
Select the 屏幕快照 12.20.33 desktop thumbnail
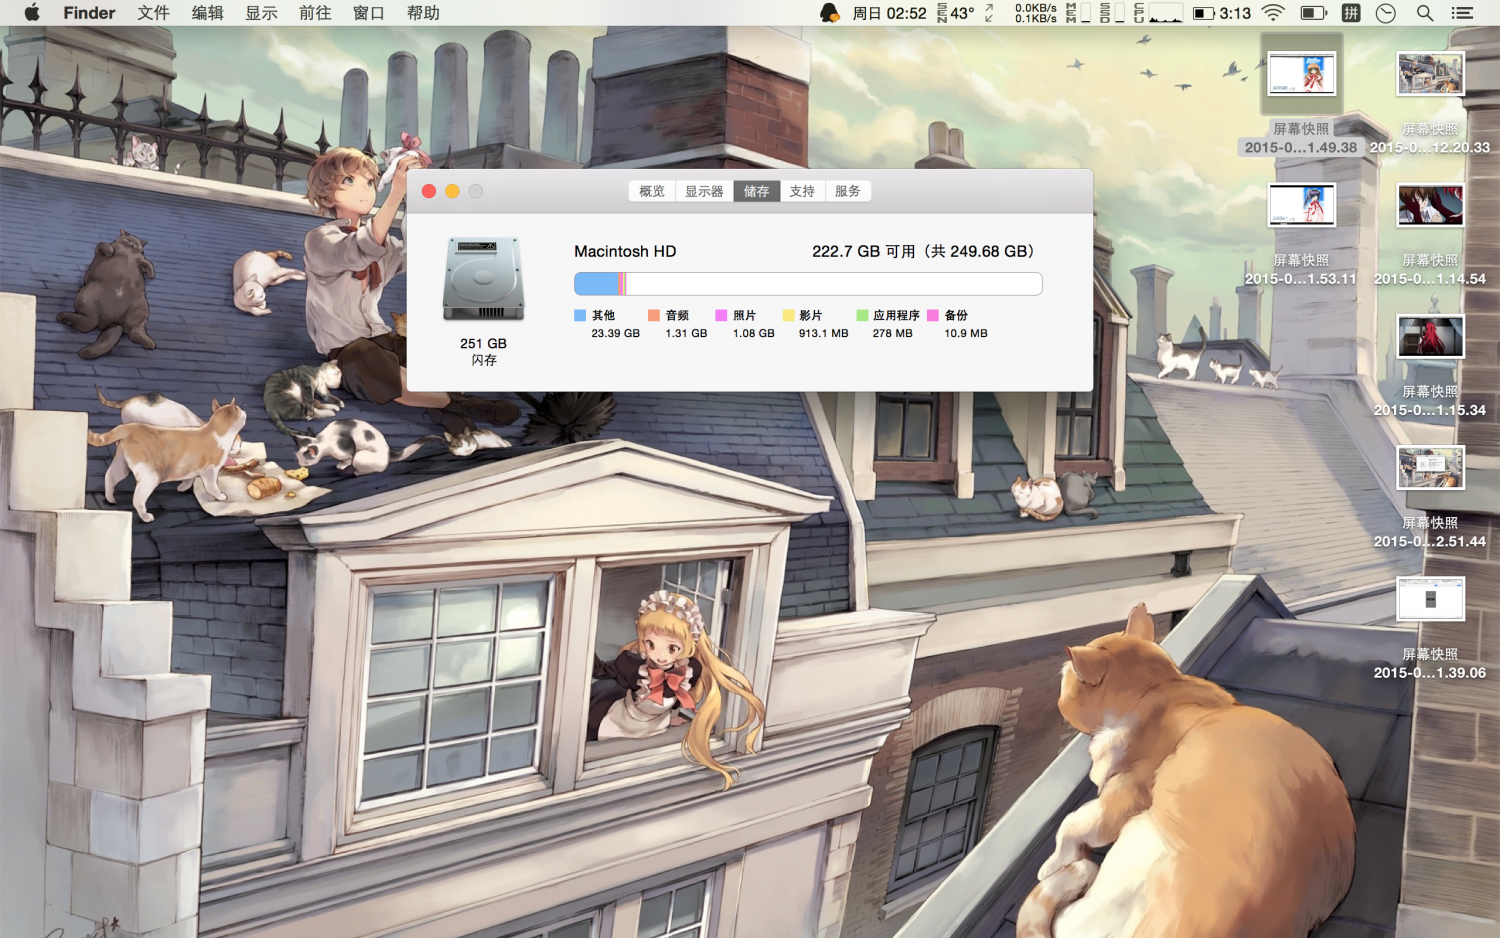[1430, 74]
